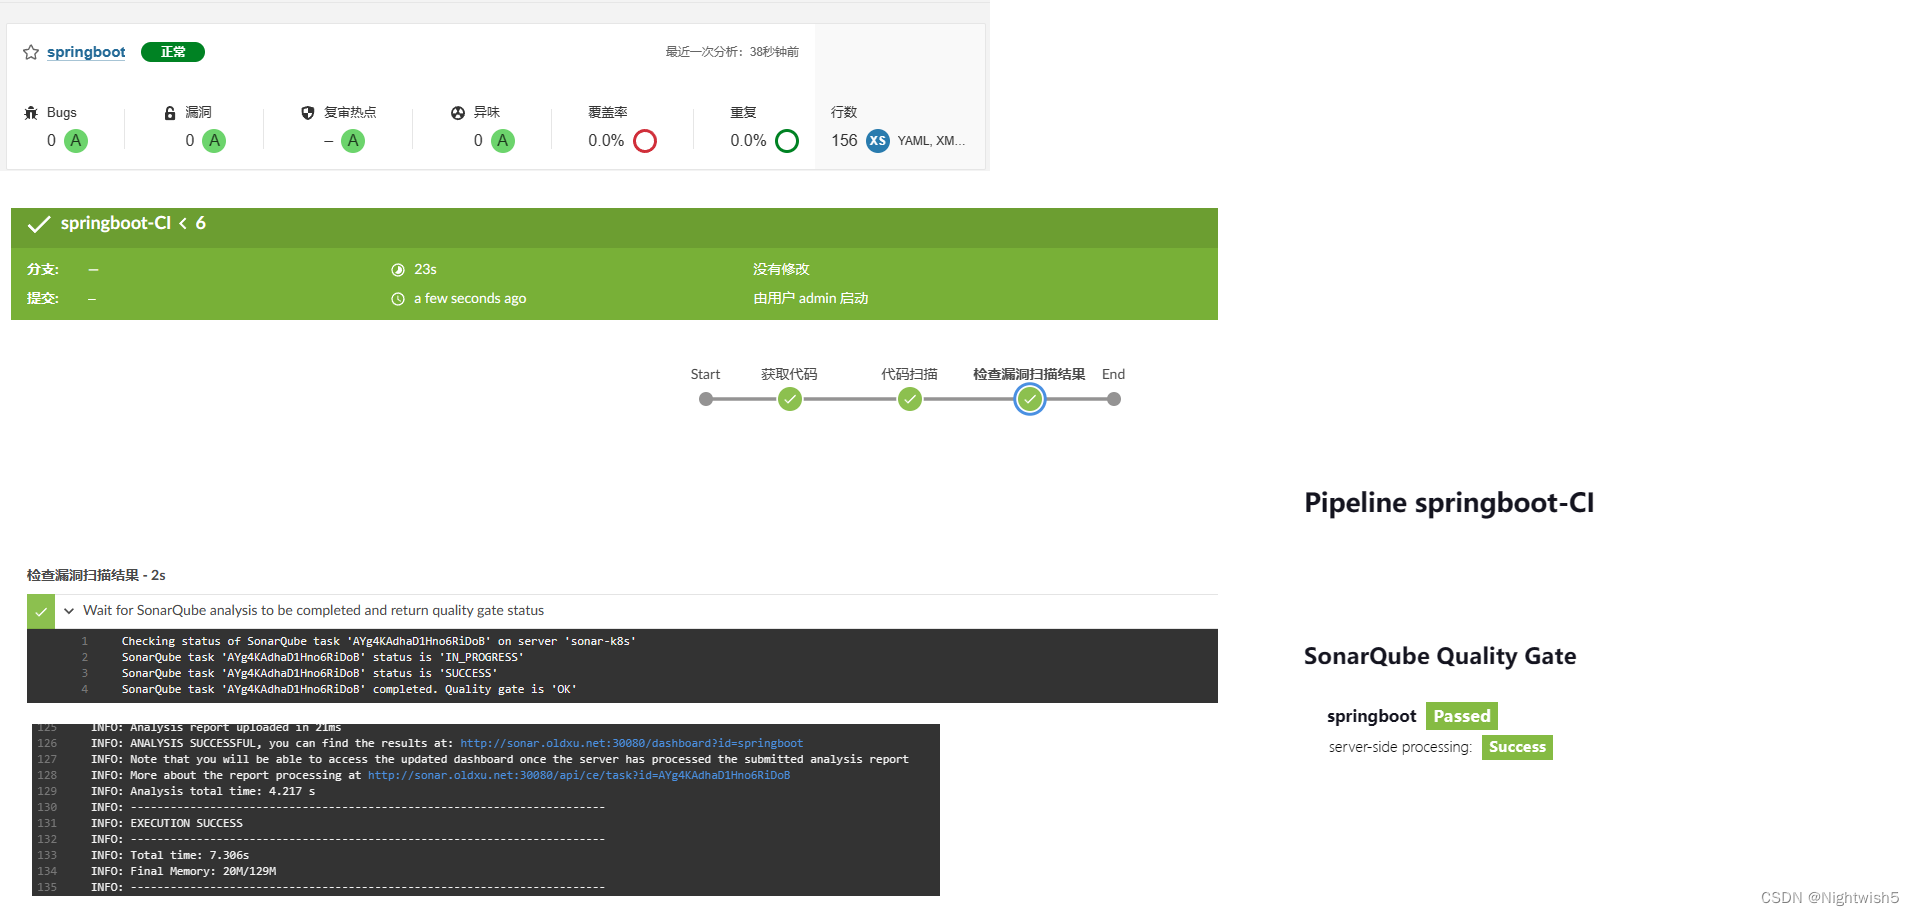Viewport: 1914px width, 916px height.
Task: Click the 异味 rating A badge
Action: tap(503, 141)
